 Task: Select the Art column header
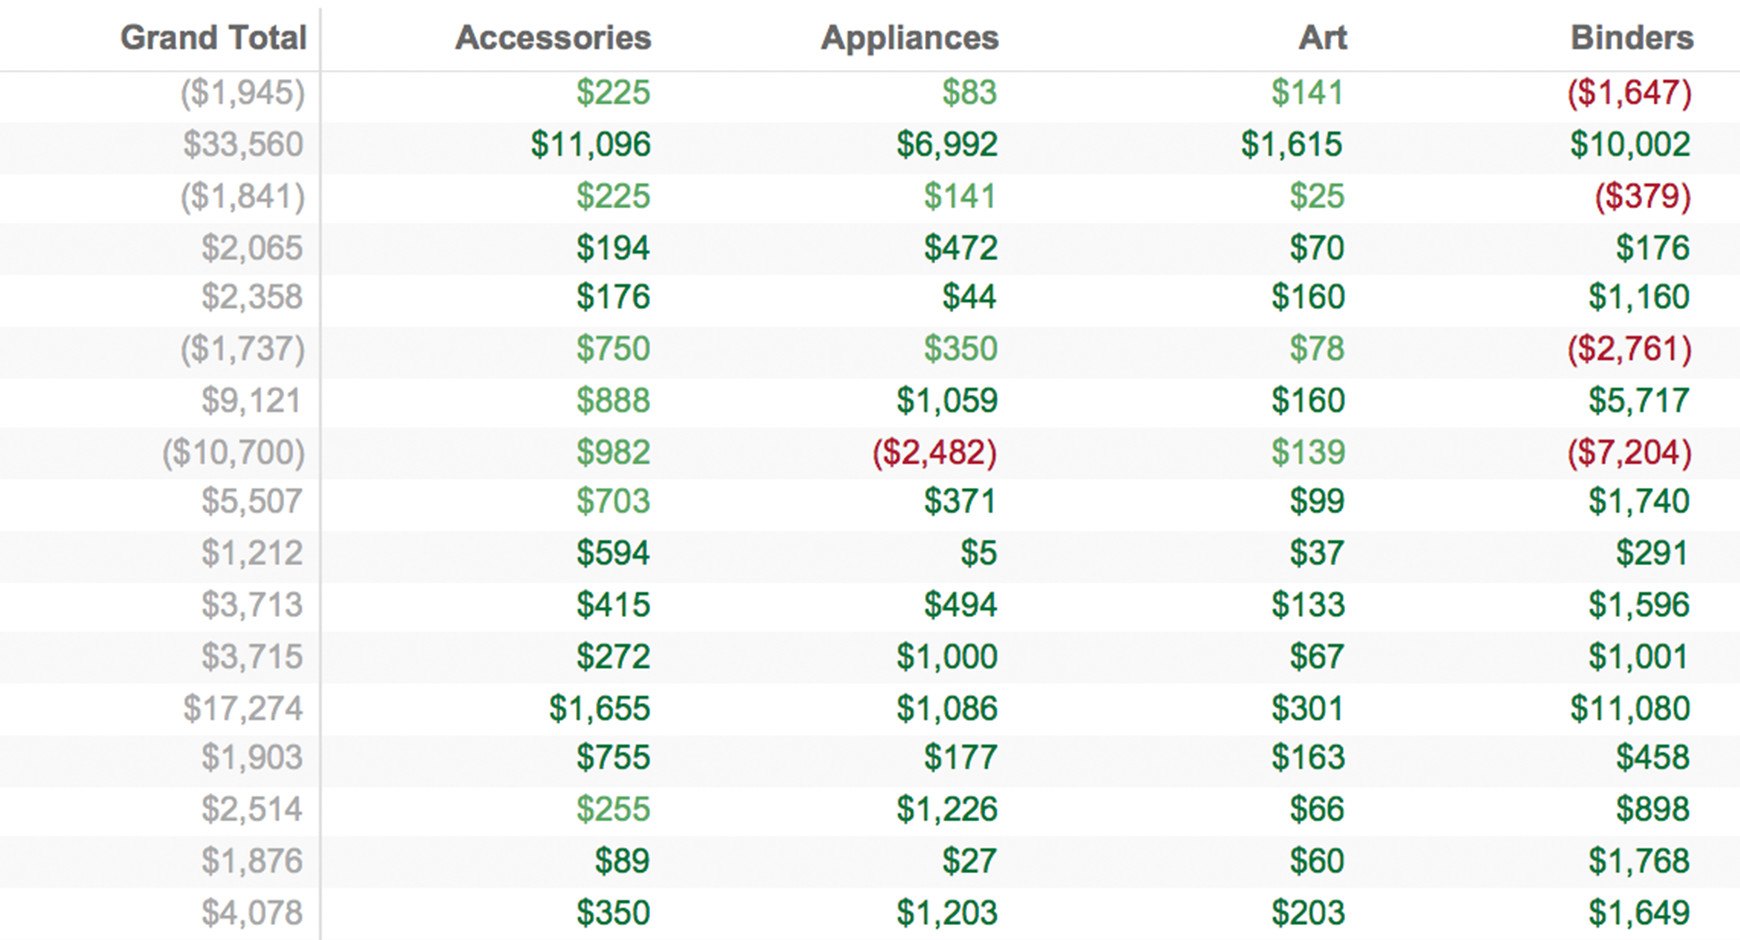tap(1322, 38)
